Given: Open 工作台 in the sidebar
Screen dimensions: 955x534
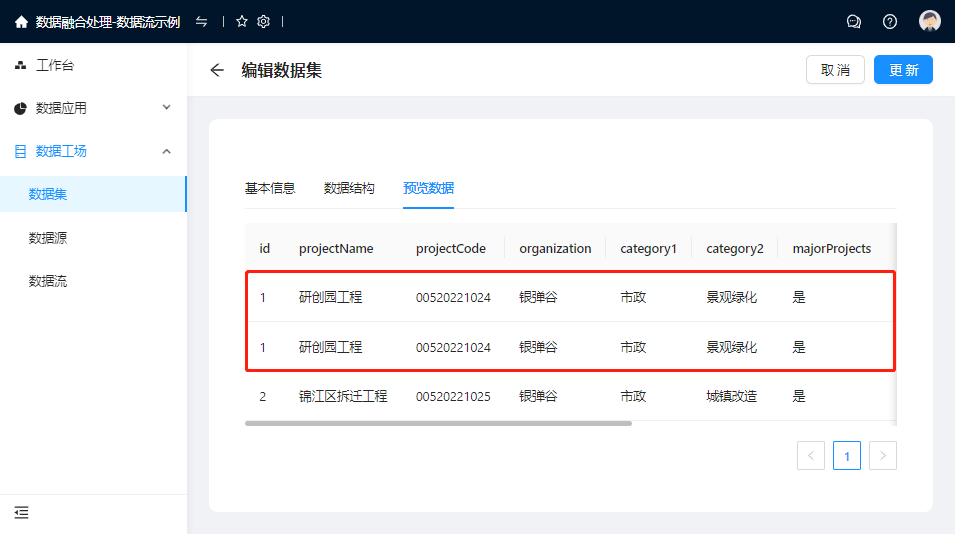Looking at the screenshot, I should click(55, 66).
